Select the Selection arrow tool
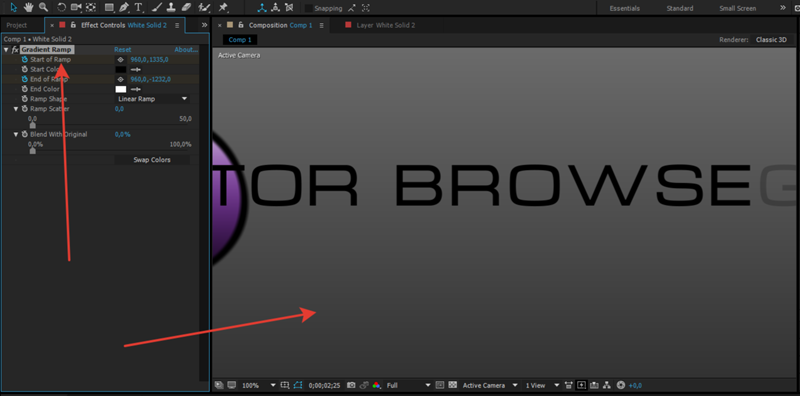Viewport: 800px width, 396px height. (x=13, y=7)
